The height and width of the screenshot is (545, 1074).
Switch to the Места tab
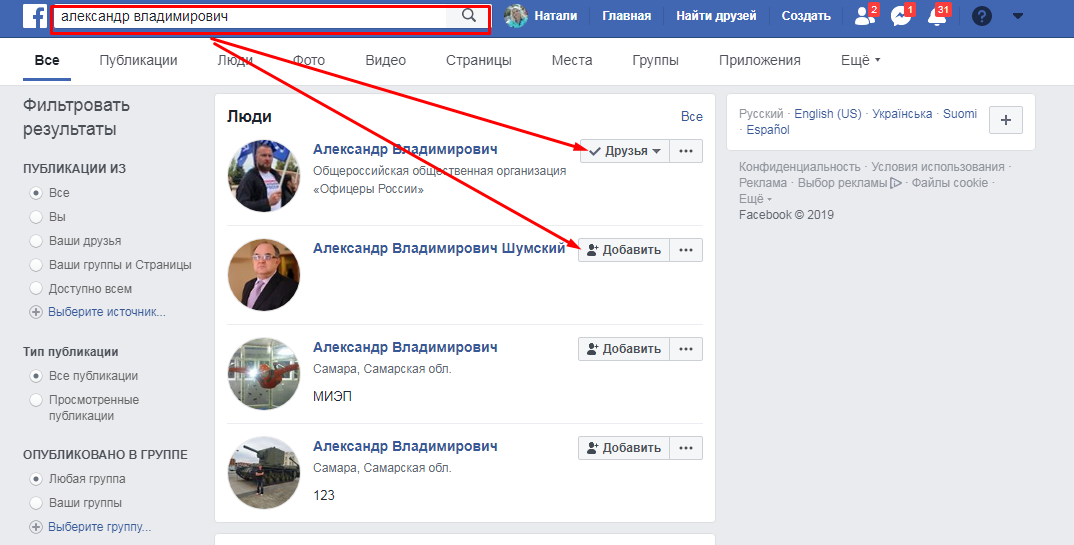click(x=572, y=60)
